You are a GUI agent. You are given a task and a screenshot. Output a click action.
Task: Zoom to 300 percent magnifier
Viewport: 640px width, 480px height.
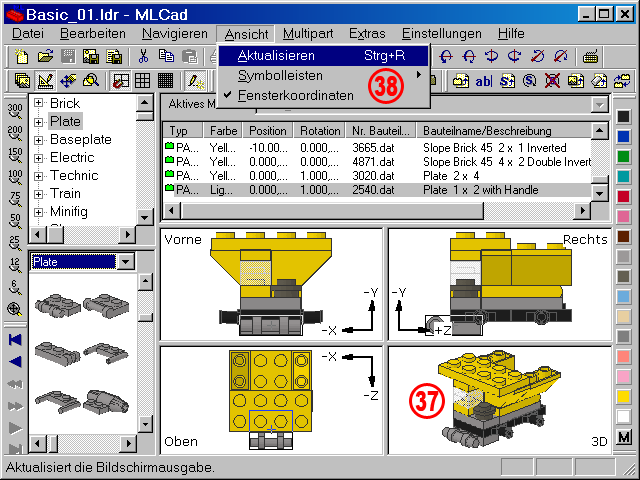pos(15,111)
